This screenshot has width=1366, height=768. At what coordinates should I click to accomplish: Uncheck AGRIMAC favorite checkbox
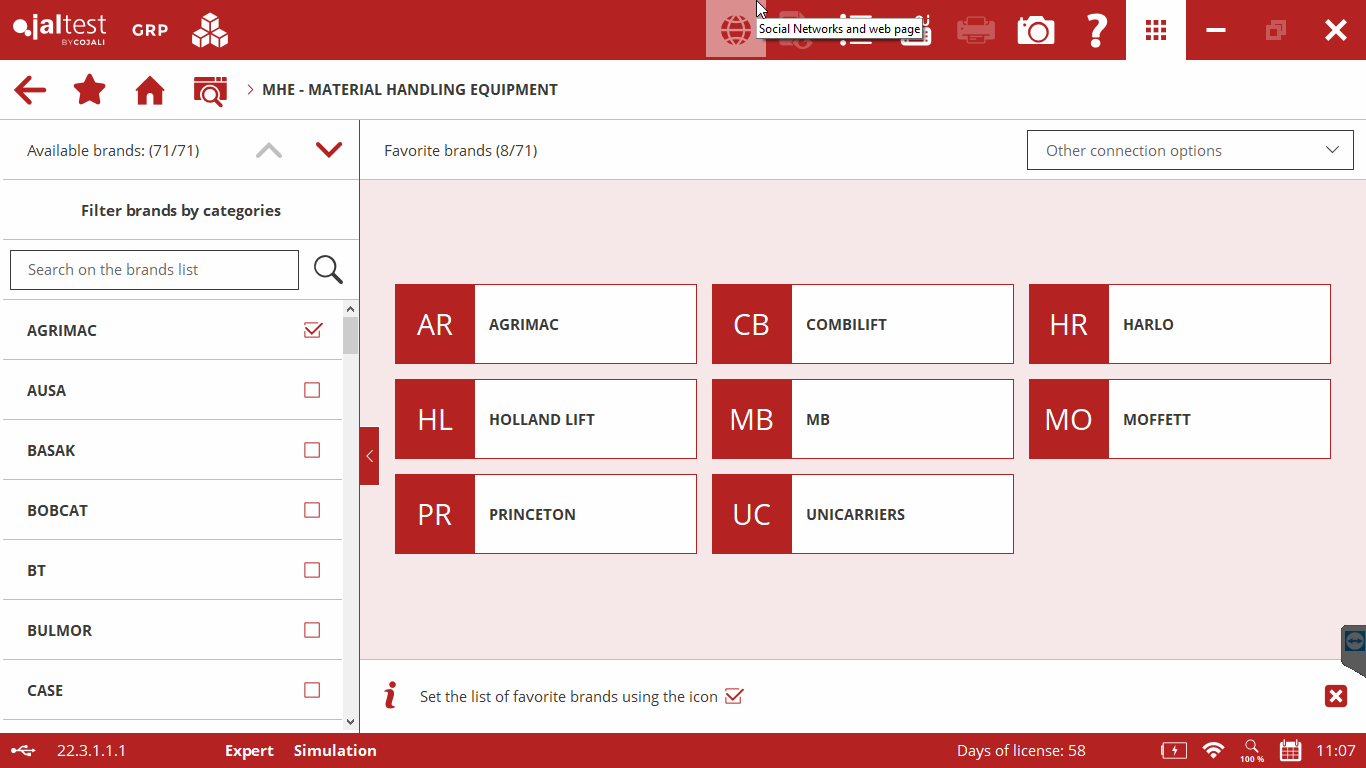(x=312, y=330)
